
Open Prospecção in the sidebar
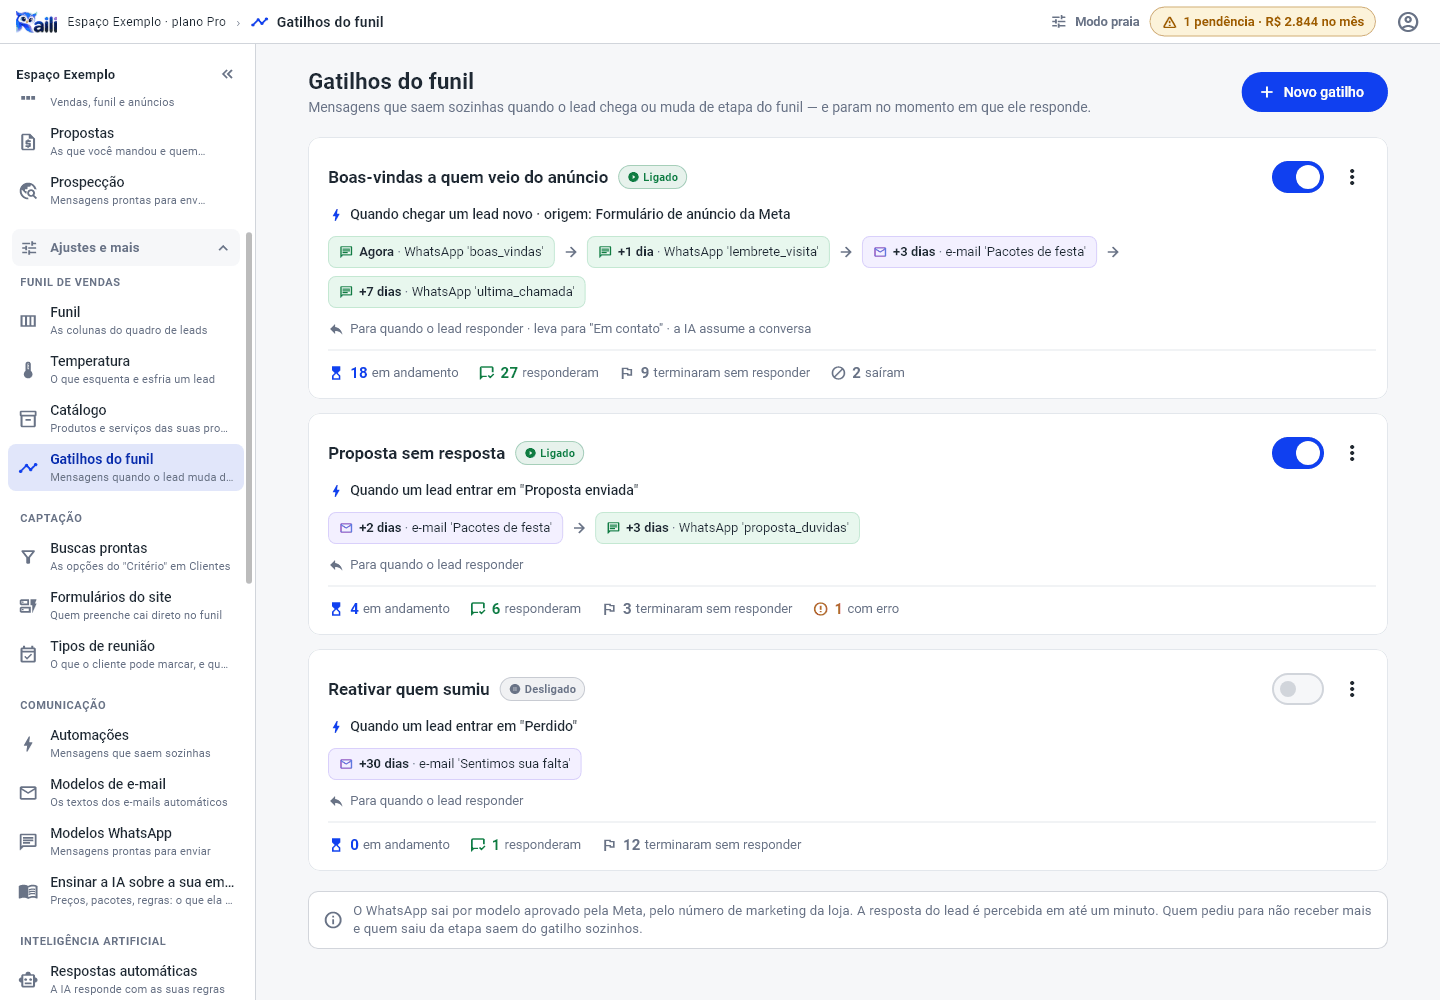coord(126,190)
